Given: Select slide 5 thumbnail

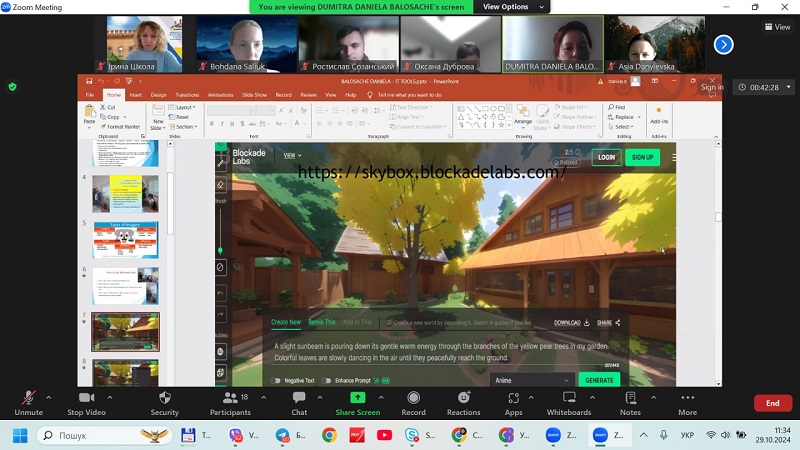Looking at the screenshot, I should tap(126, 240).
